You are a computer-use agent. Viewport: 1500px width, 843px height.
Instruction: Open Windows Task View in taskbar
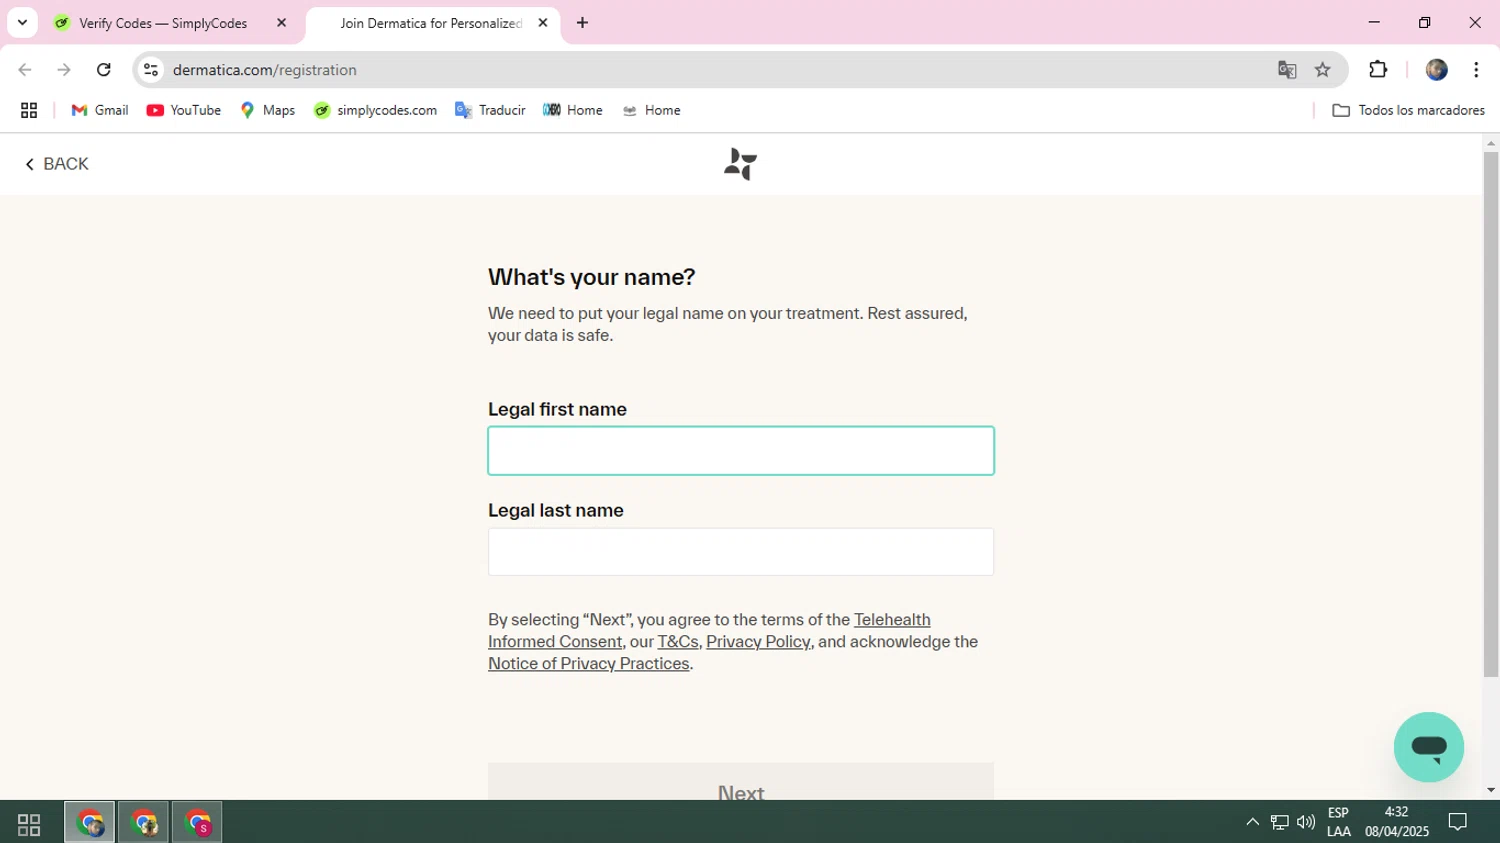(x=29, y=823)
